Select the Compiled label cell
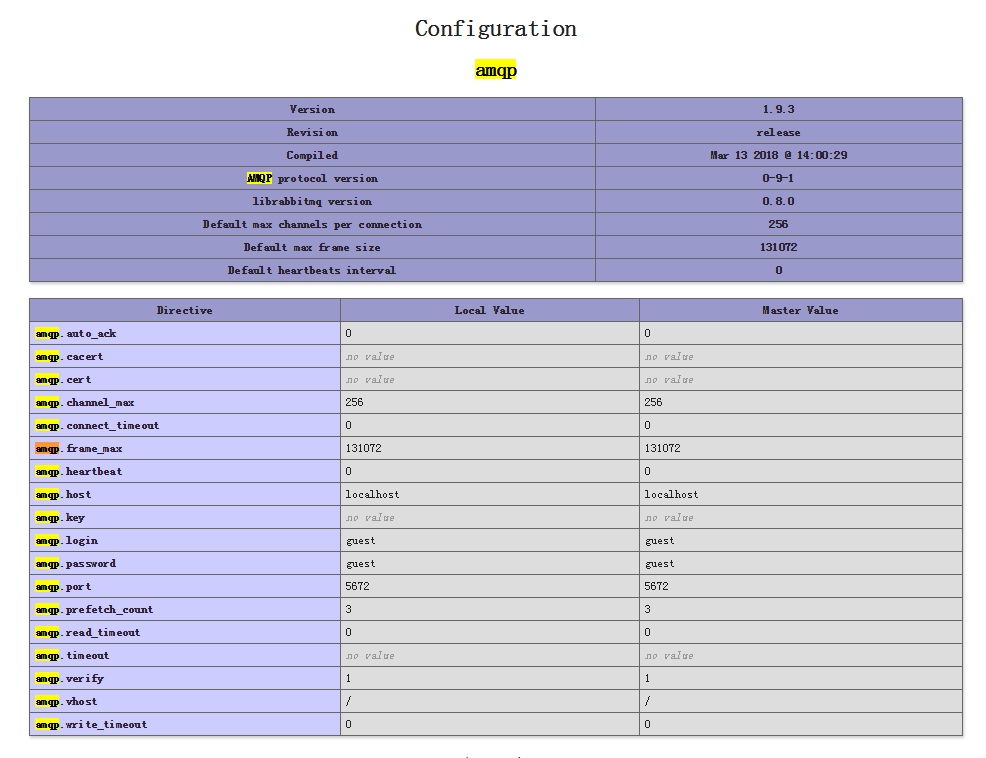Viewport: 986px width, 758px height. pos(312,155)
